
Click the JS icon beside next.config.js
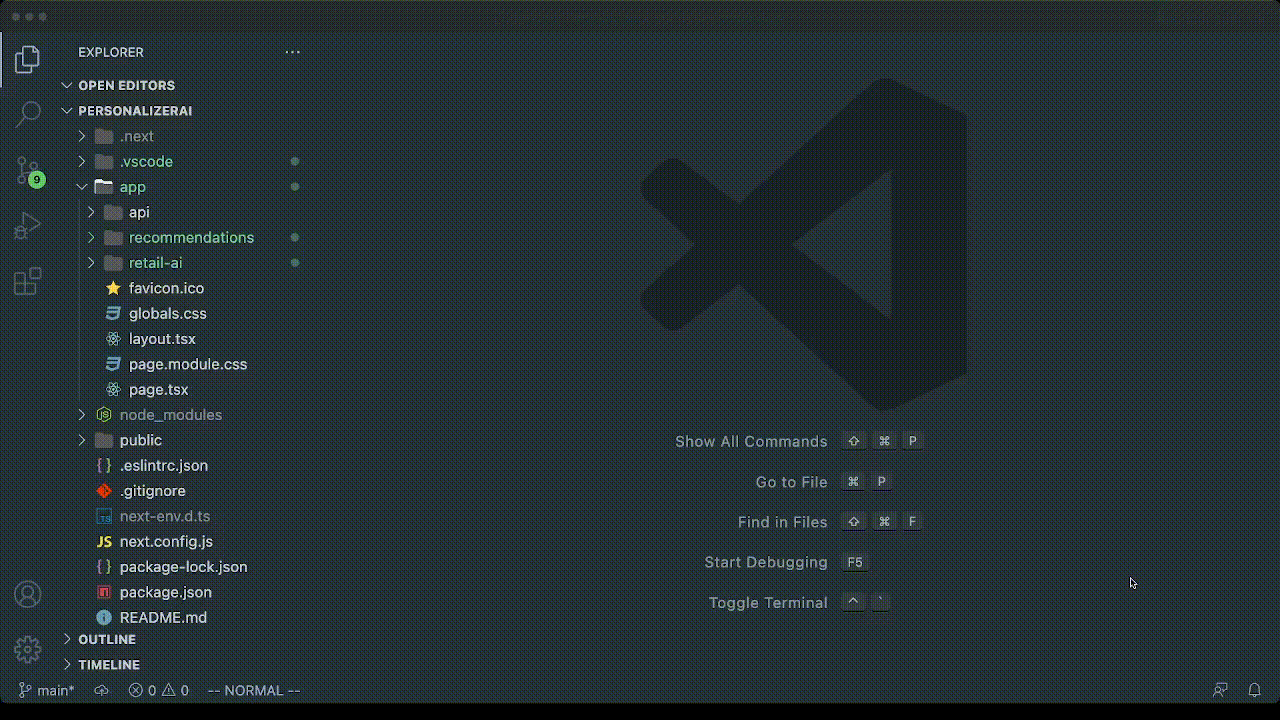pos(104,541)
